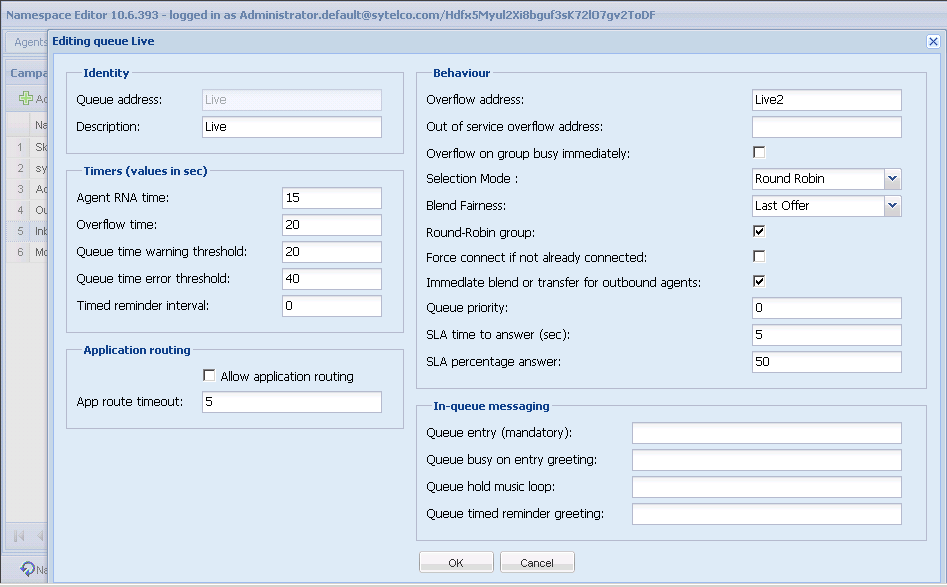Click the Cancel button
947x587 pixels.
click(x=537, y=562)
